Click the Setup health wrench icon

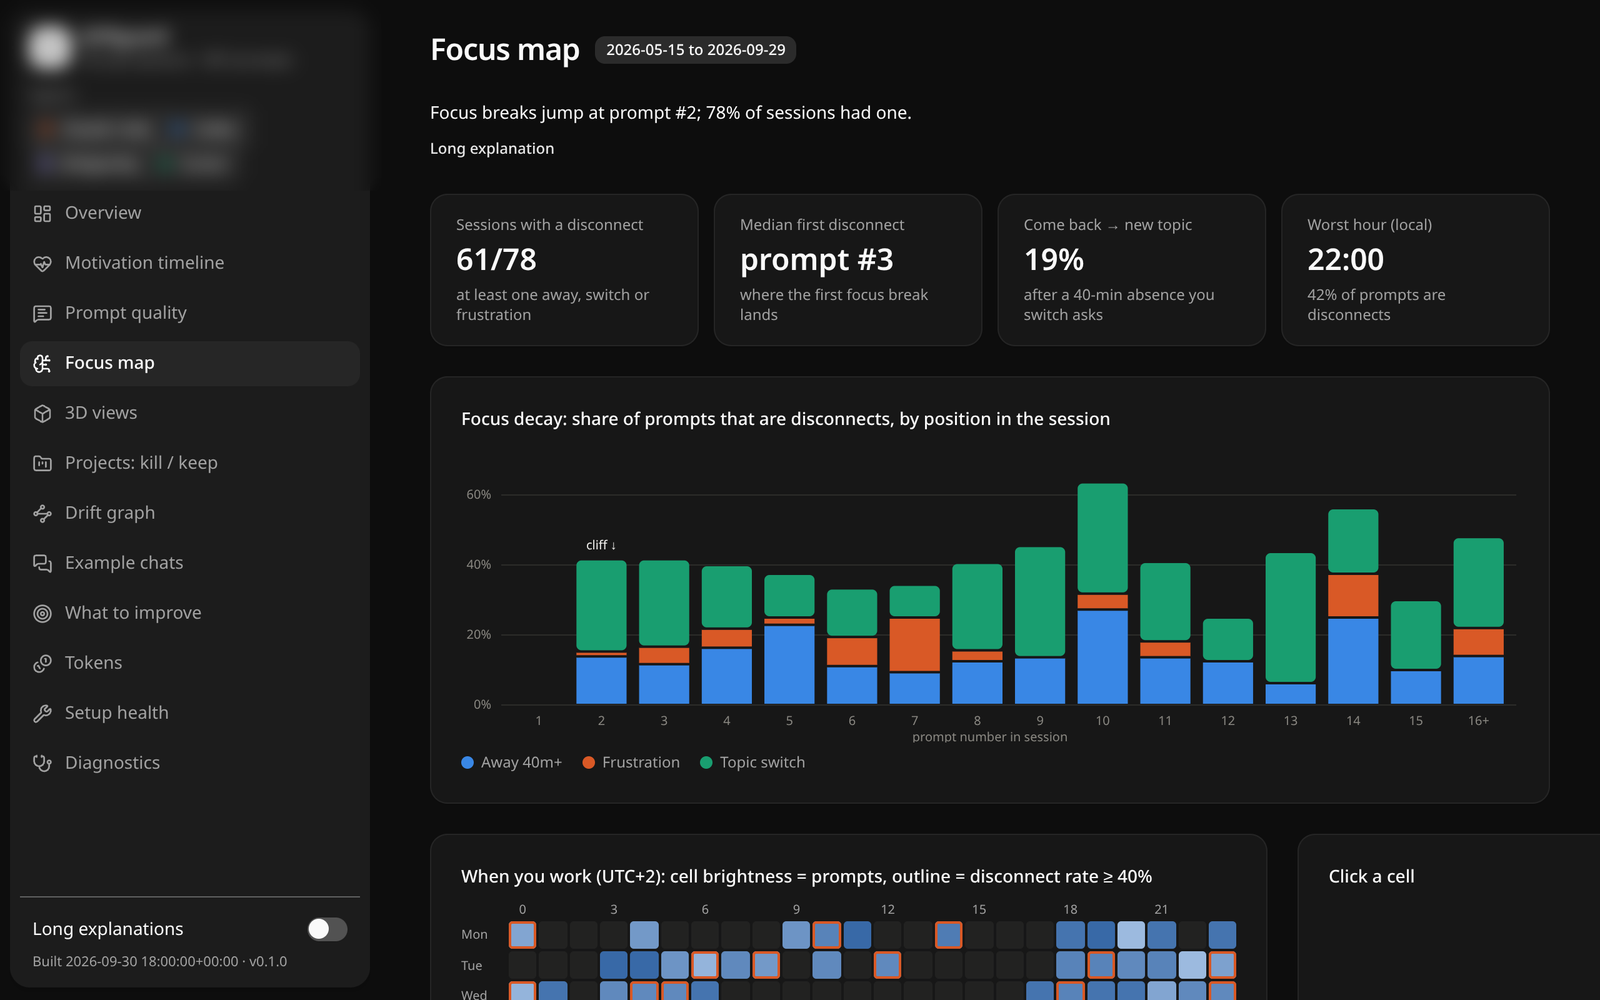coord(42,713)
